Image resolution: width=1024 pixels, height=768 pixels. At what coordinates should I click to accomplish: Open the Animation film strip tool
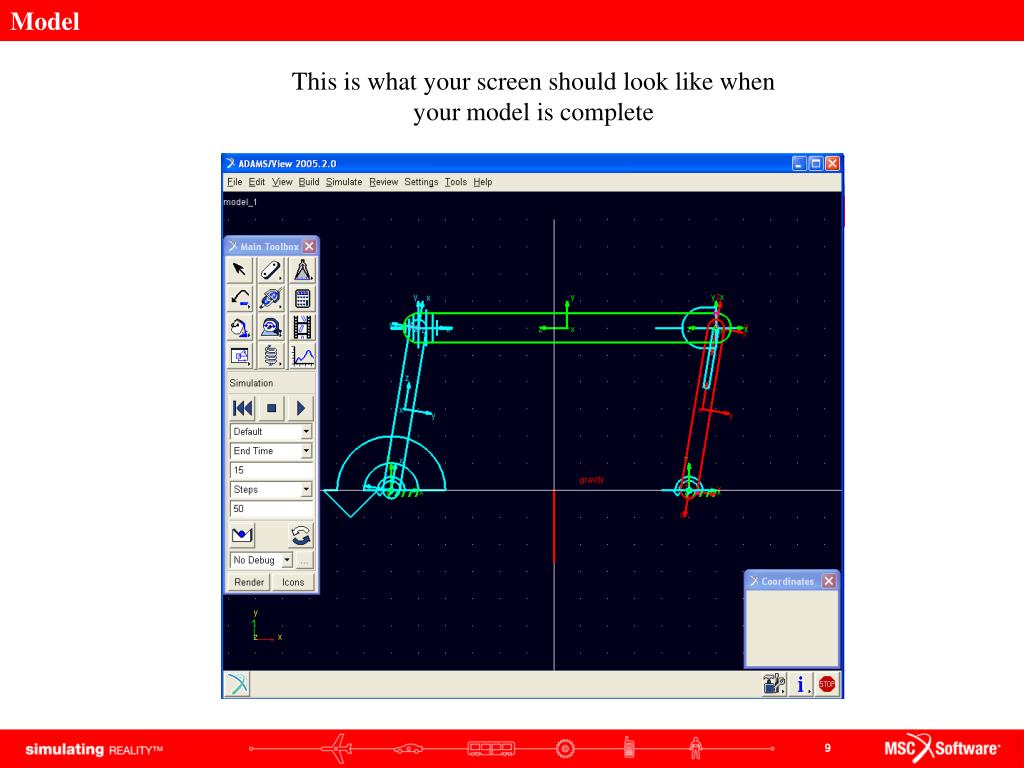pos(302,327)
